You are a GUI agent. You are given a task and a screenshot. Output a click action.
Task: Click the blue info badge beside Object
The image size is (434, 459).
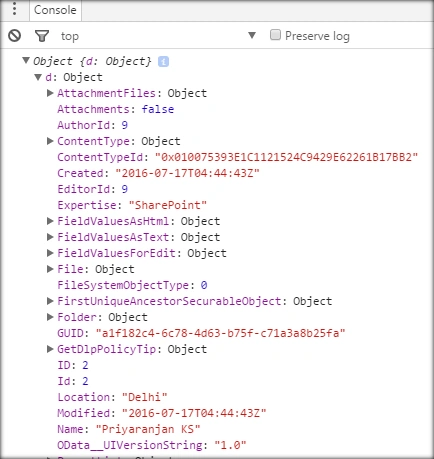click(x=163, y=61)
